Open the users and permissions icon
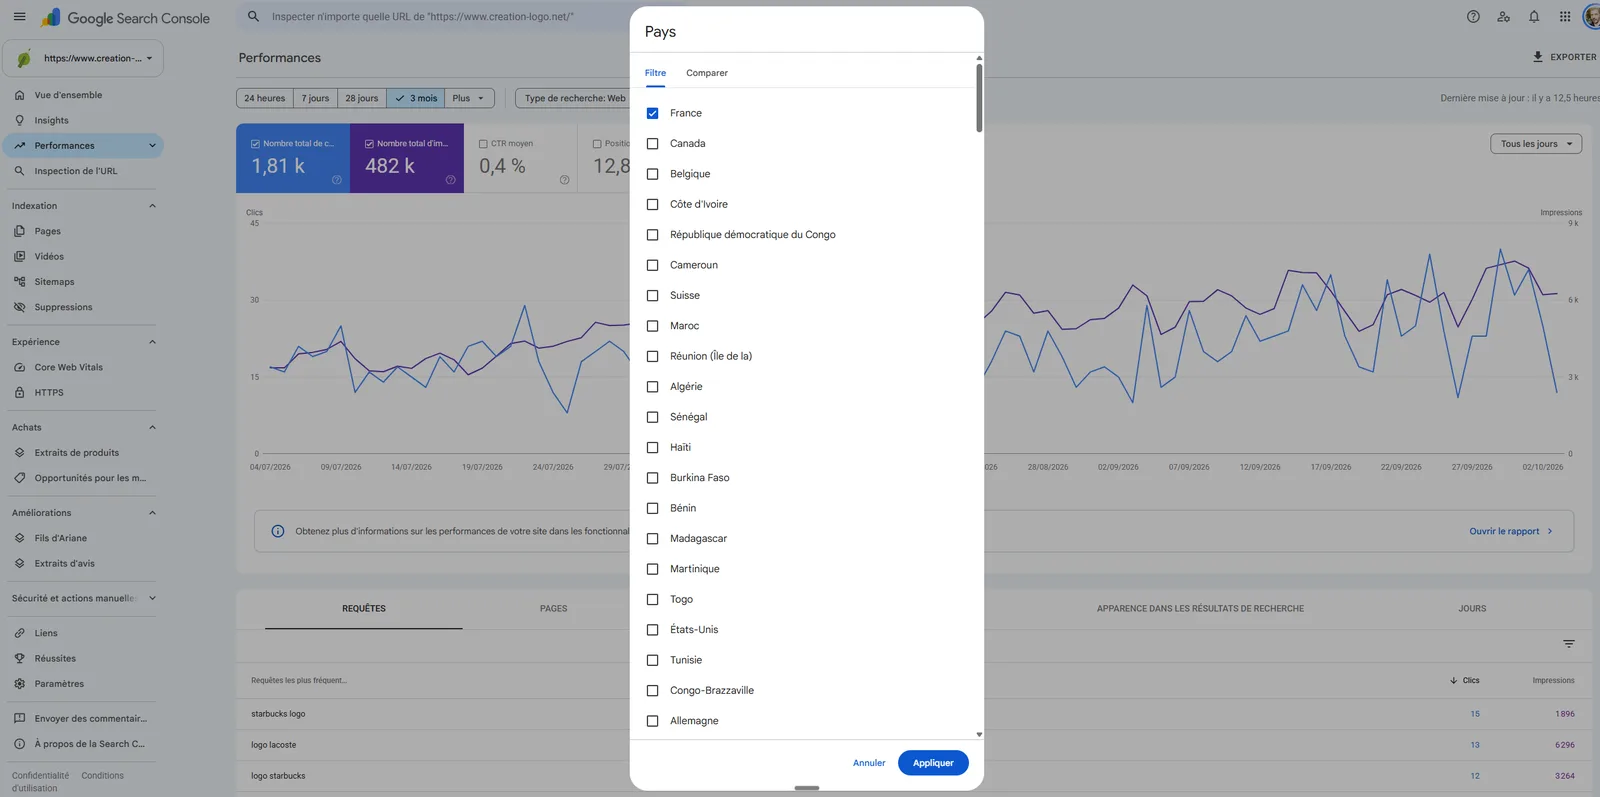 [x=1503, y=17]
